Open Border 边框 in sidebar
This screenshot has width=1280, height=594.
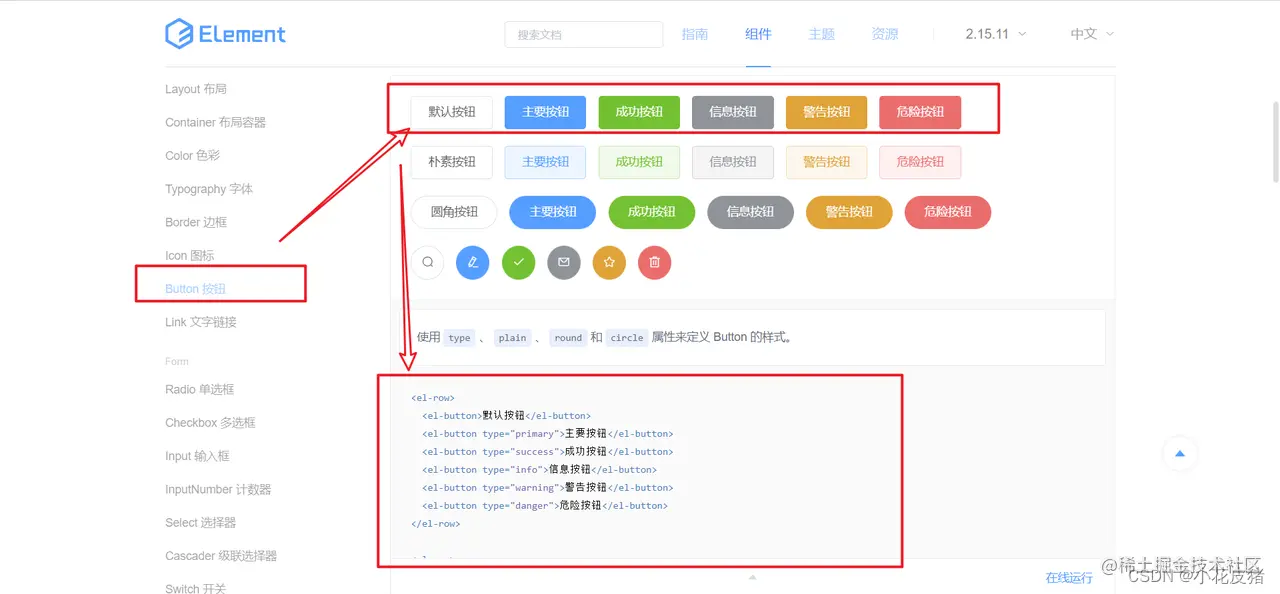coord(196,222)
